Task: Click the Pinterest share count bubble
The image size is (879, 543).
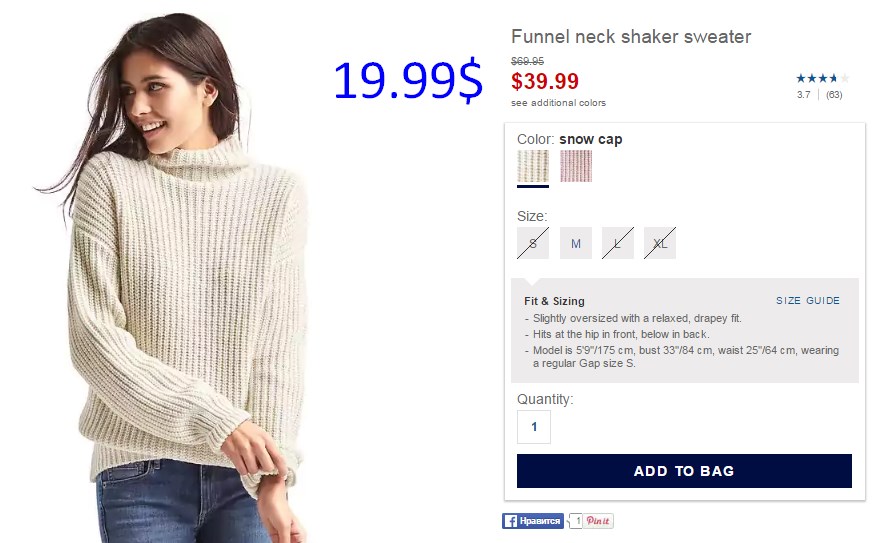Action: (576, 521)
